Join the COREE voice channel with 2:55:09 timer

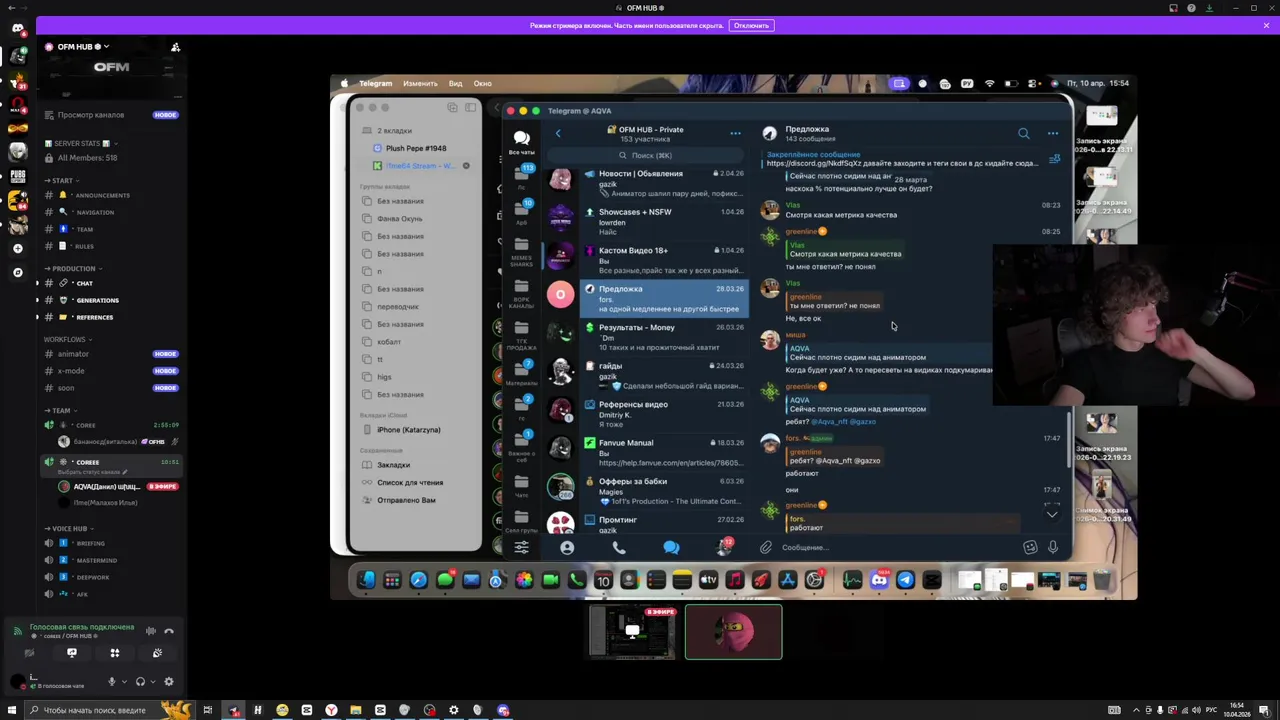point(110,425)
